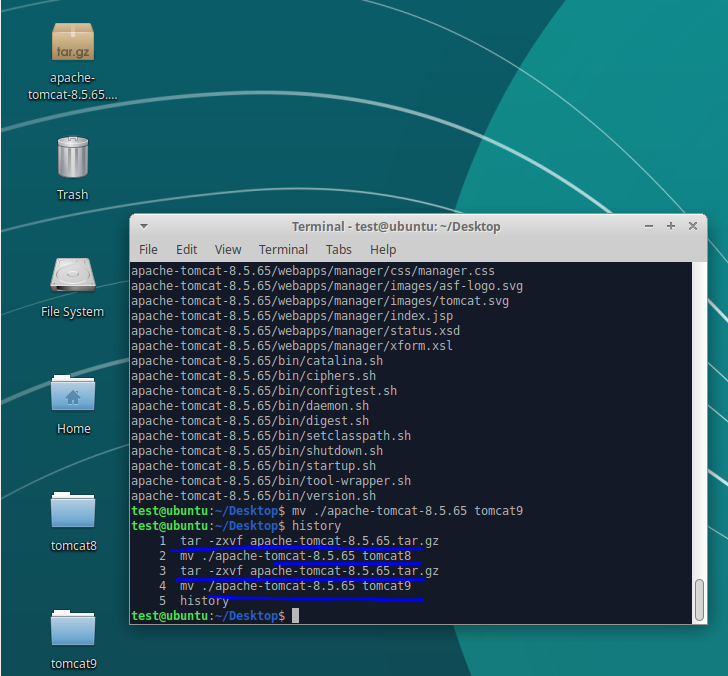
Task: Click the line ending 'bin/catalina.sh'
Action: (x=257, y=361)
